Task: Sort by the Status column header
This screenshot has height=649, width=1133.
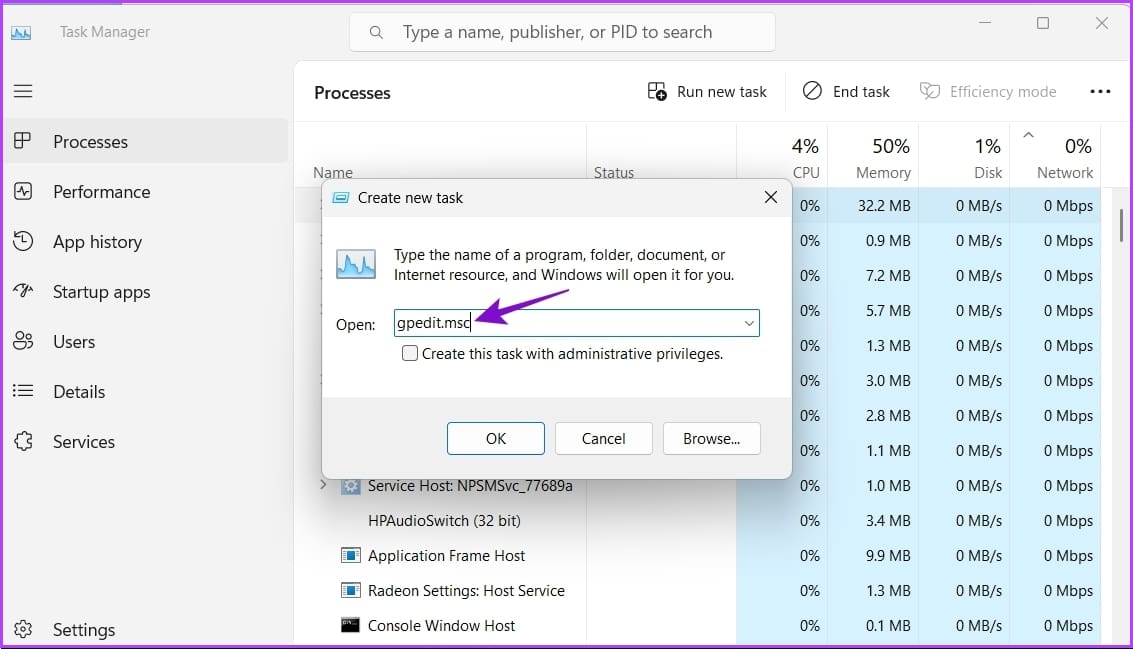Action: click(x=613, y=173)
